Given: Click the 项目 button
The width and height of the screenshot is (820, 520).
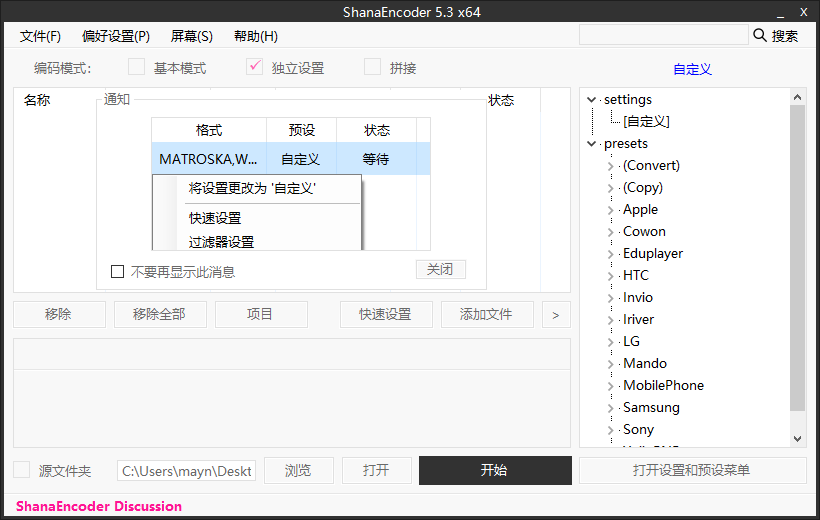Looking at the screenshot, I should click(x=261, y=314).
